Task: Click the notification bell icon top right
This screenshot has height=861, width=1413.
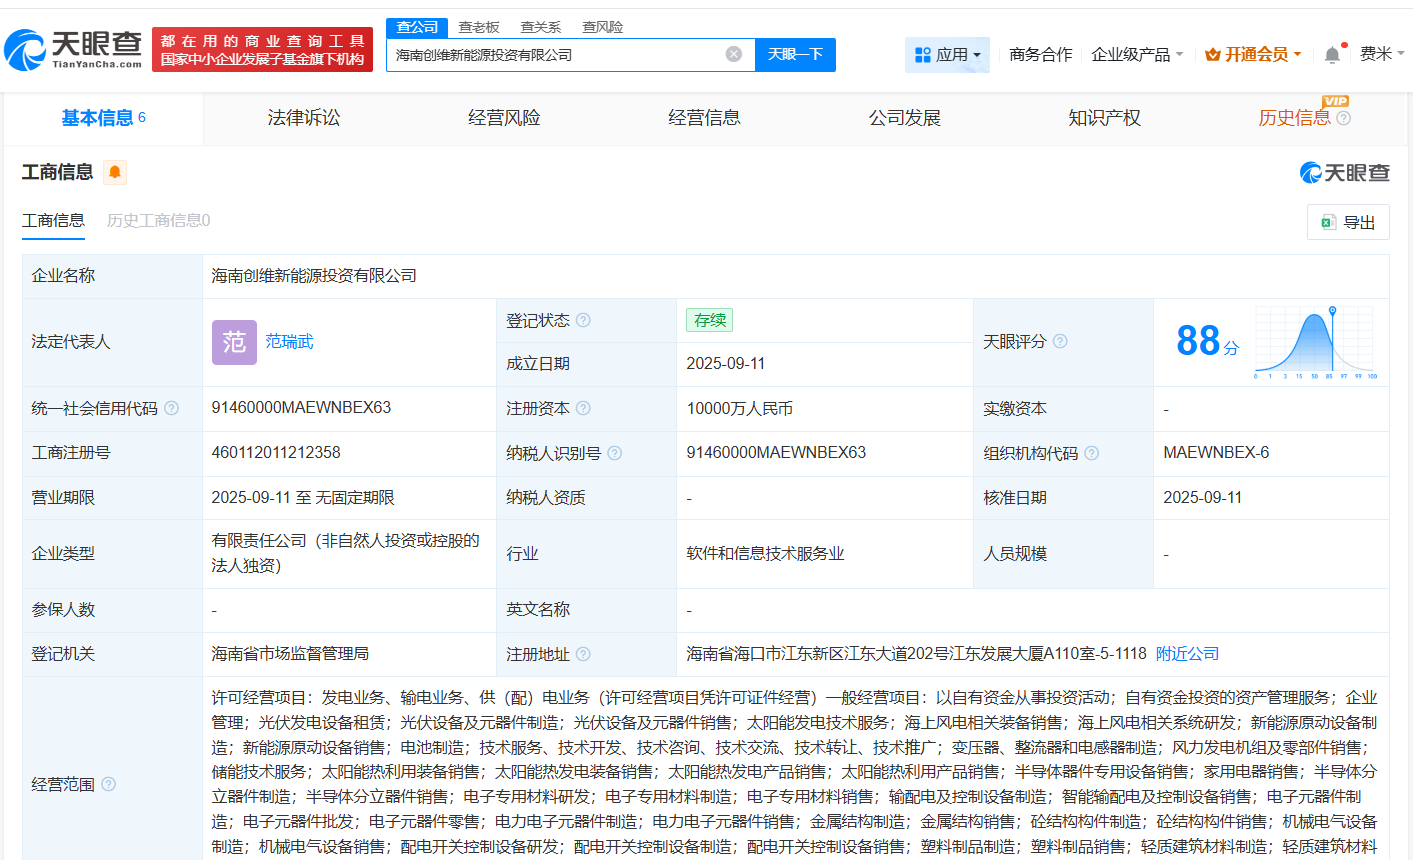Action: click(1331, 53)
